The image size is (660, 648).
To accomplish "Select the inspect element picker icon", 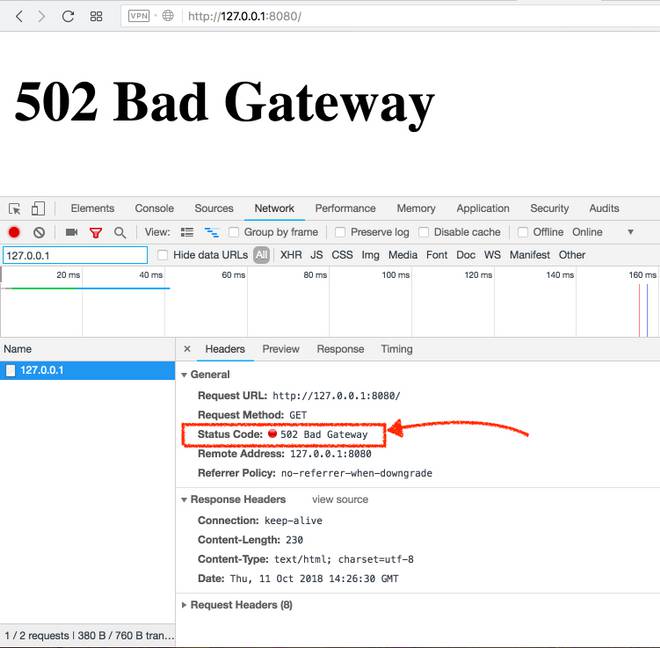I will pyautogui.click(x=15, y=209).
